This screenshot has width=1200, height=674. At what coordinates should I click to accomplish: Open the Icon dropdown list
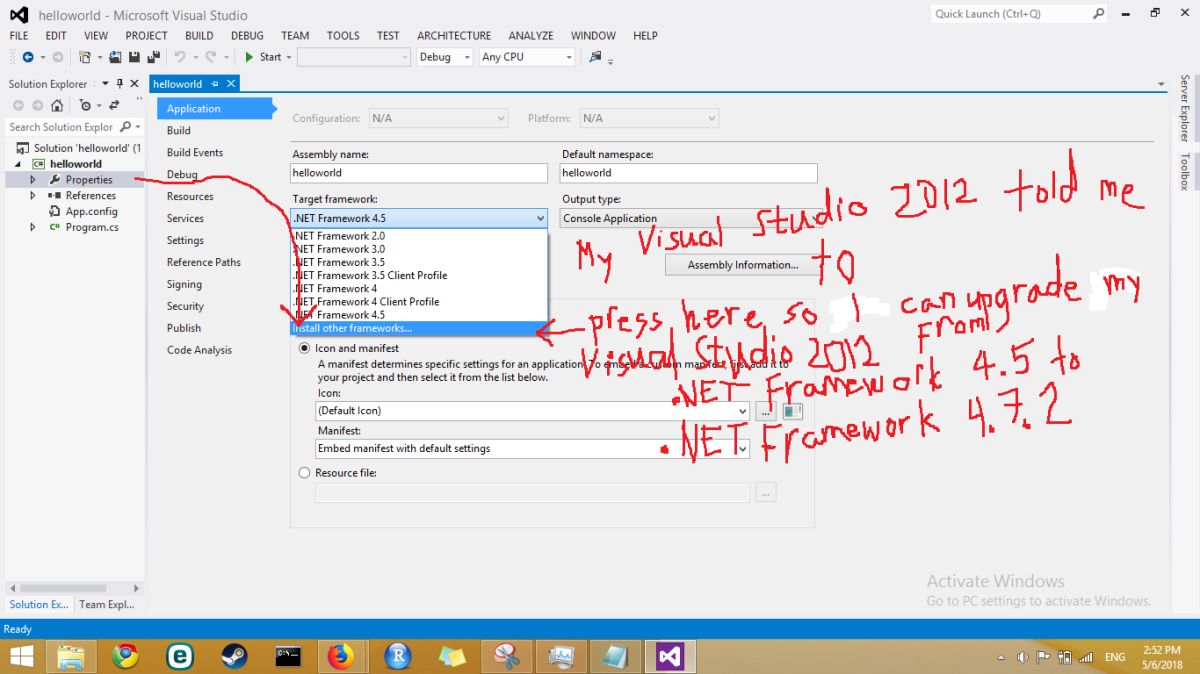tap(741, 411)
